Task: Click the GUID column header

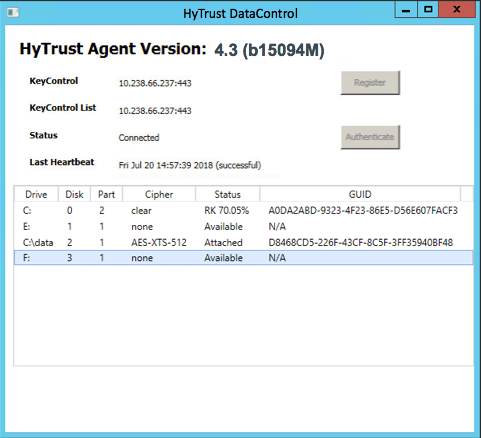Action: coord(360,194)
